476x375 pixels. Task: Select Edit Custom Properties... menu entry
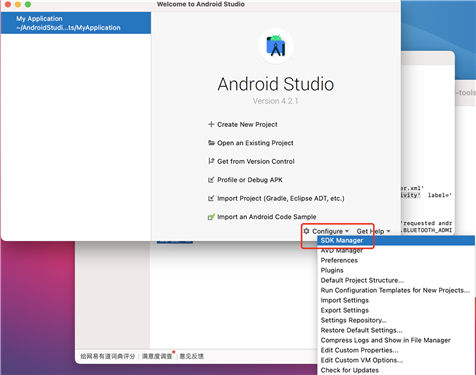[396, 350]
